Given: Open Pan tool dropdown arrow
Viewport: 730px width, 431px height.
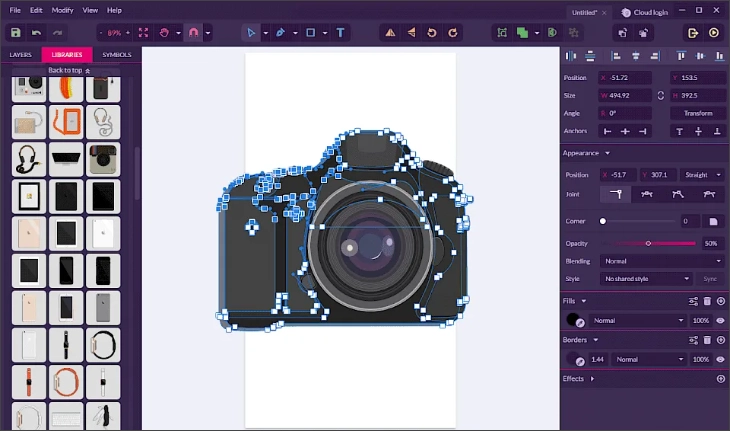Looking at the screenshot, I should coord(178,33).
